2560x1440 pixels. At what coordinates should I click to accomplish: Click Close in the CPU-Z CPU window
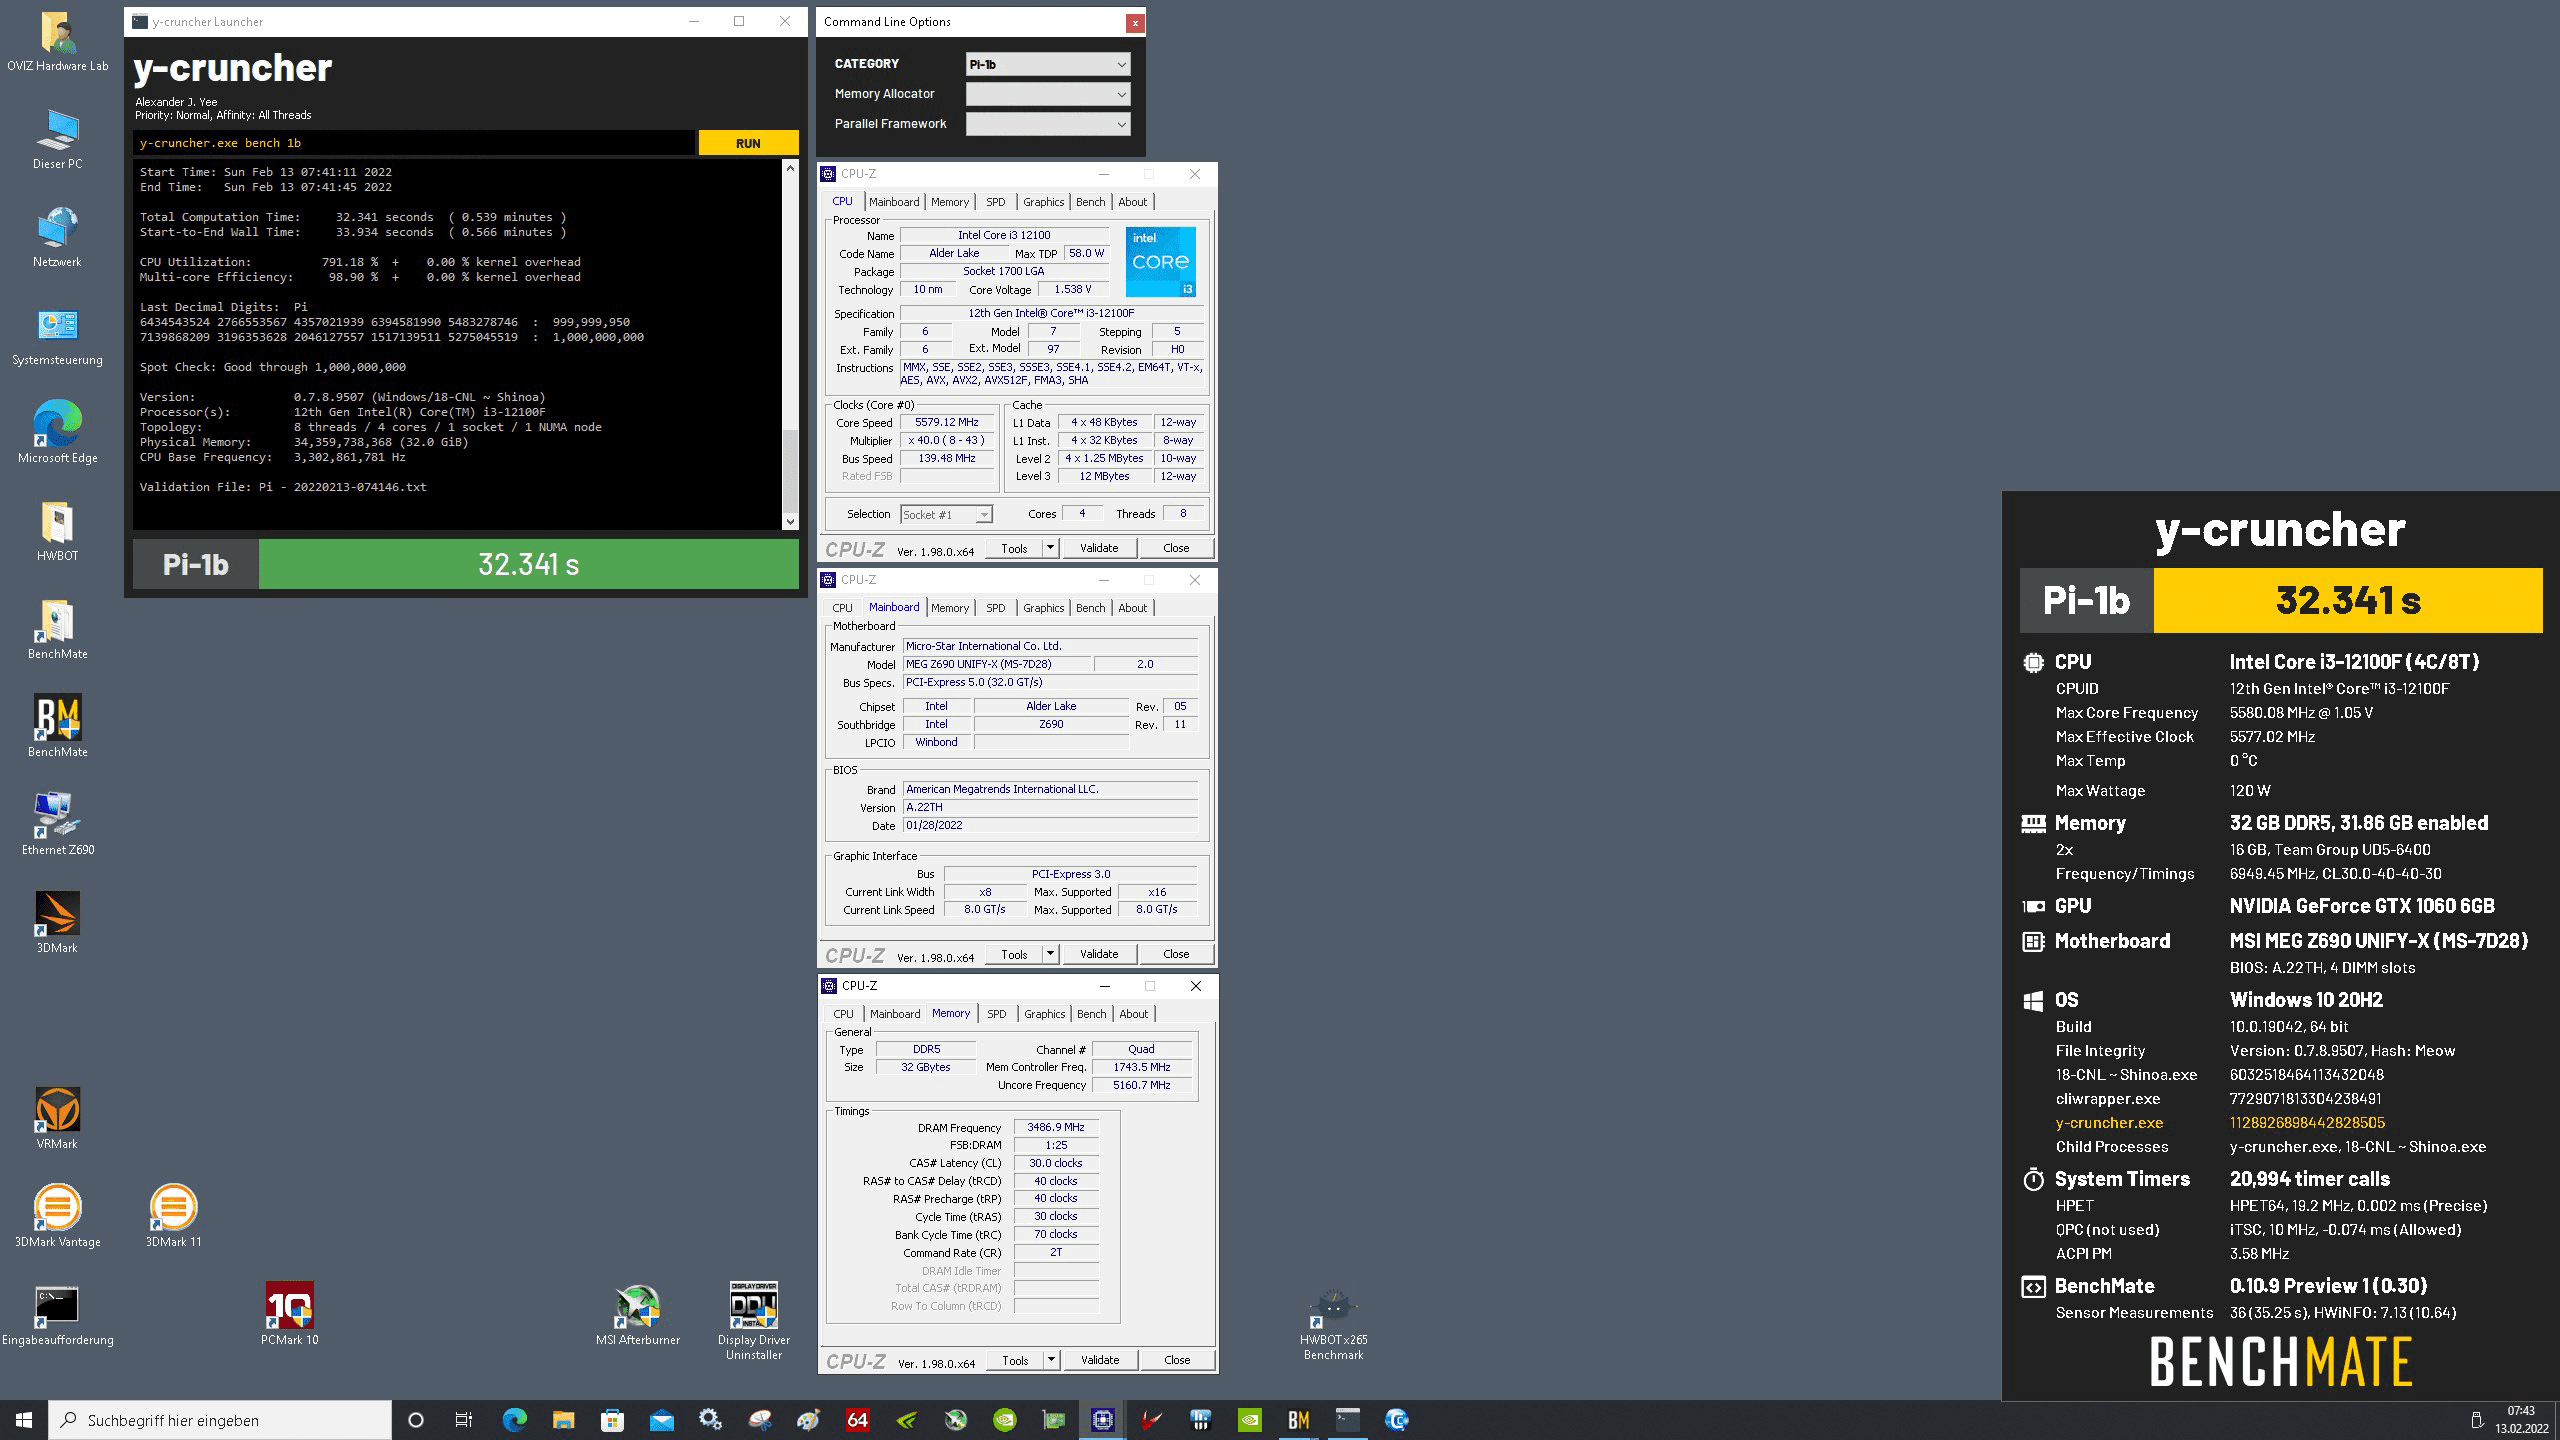[1176, 548]
